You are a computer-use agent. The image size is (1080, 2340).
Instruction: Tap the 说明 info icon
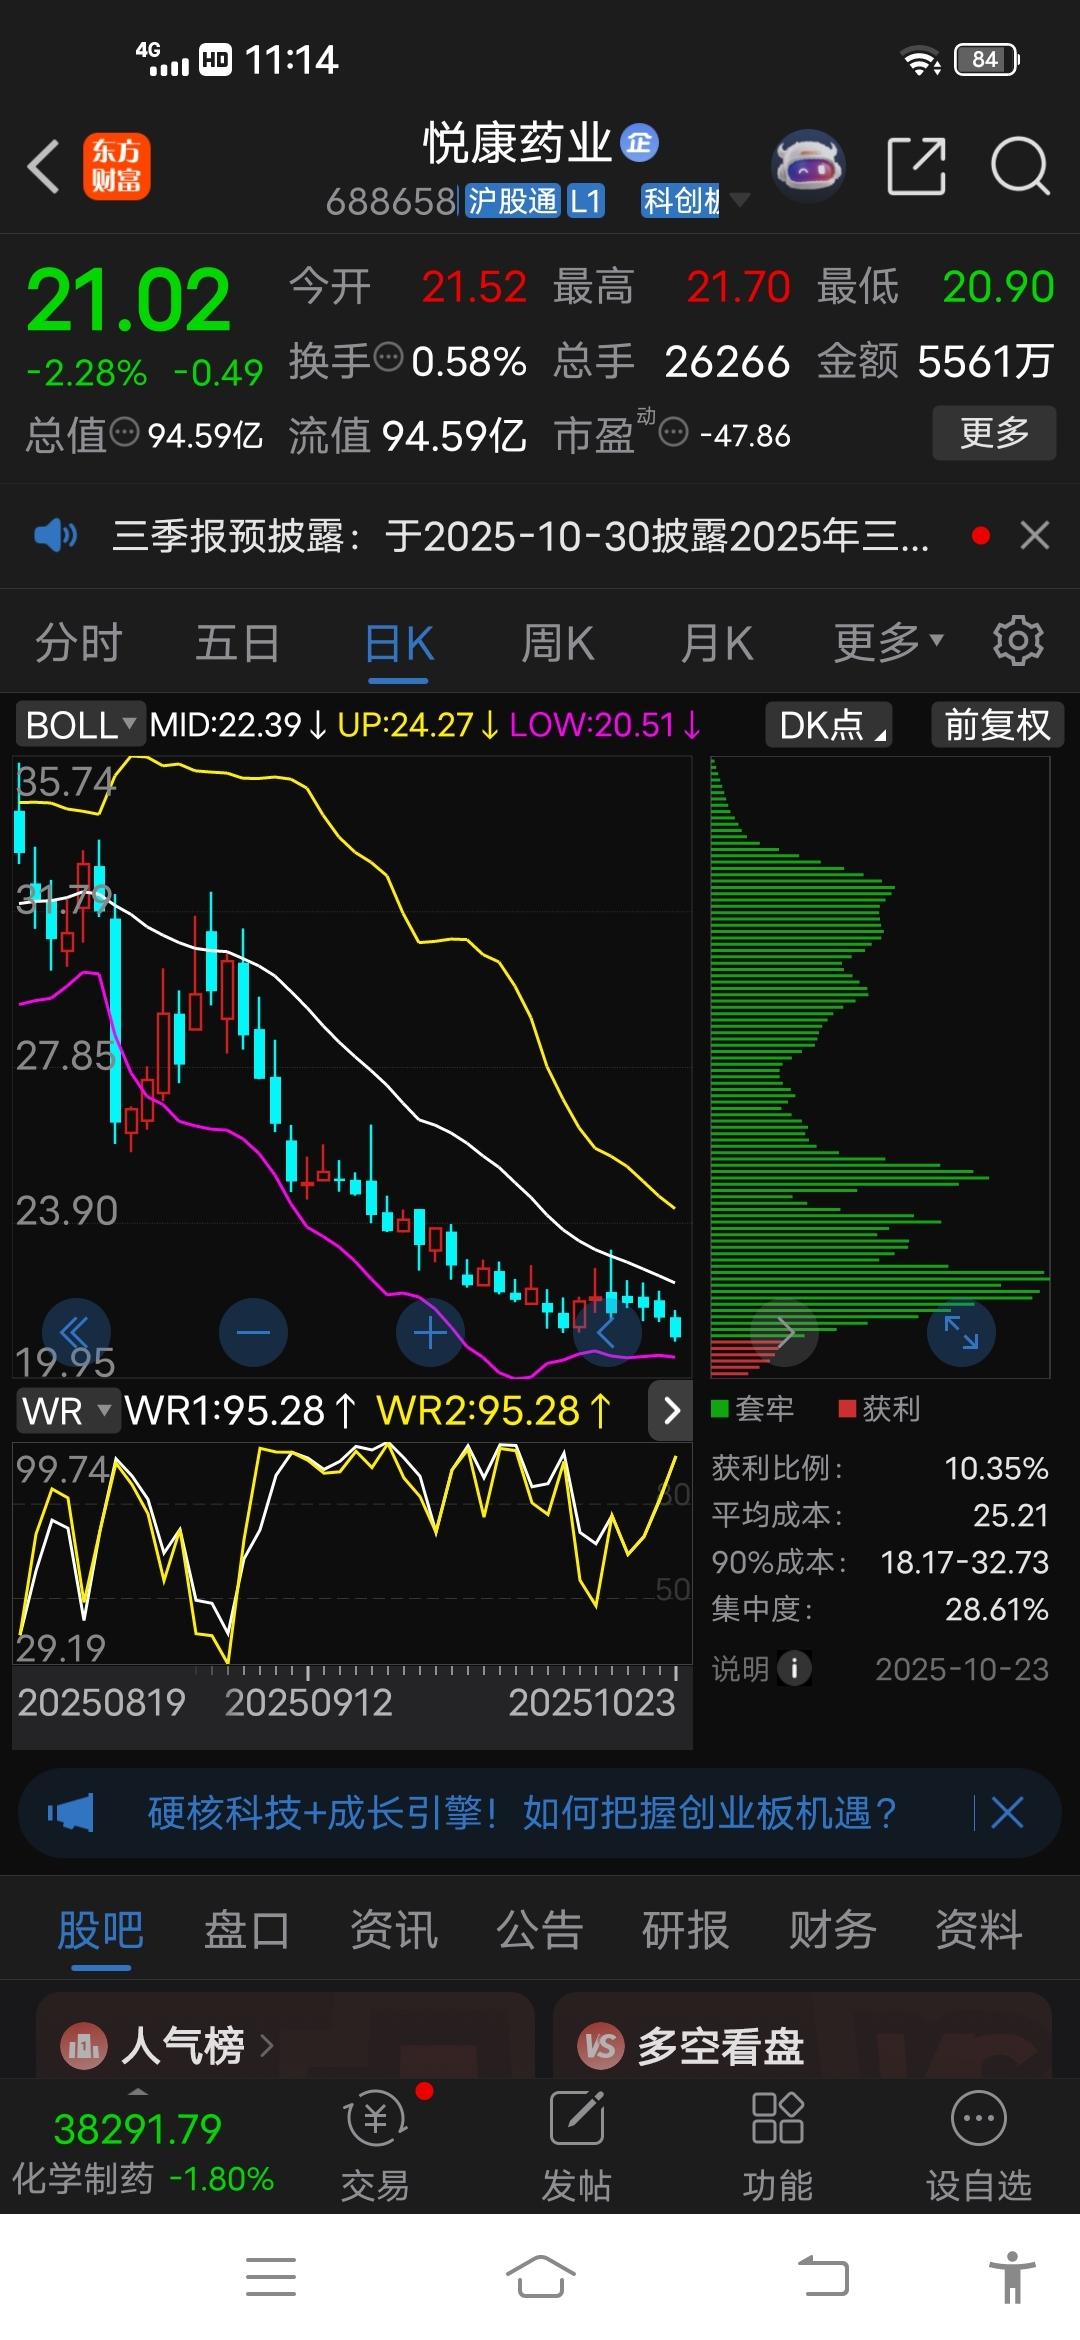[795, 1668]
